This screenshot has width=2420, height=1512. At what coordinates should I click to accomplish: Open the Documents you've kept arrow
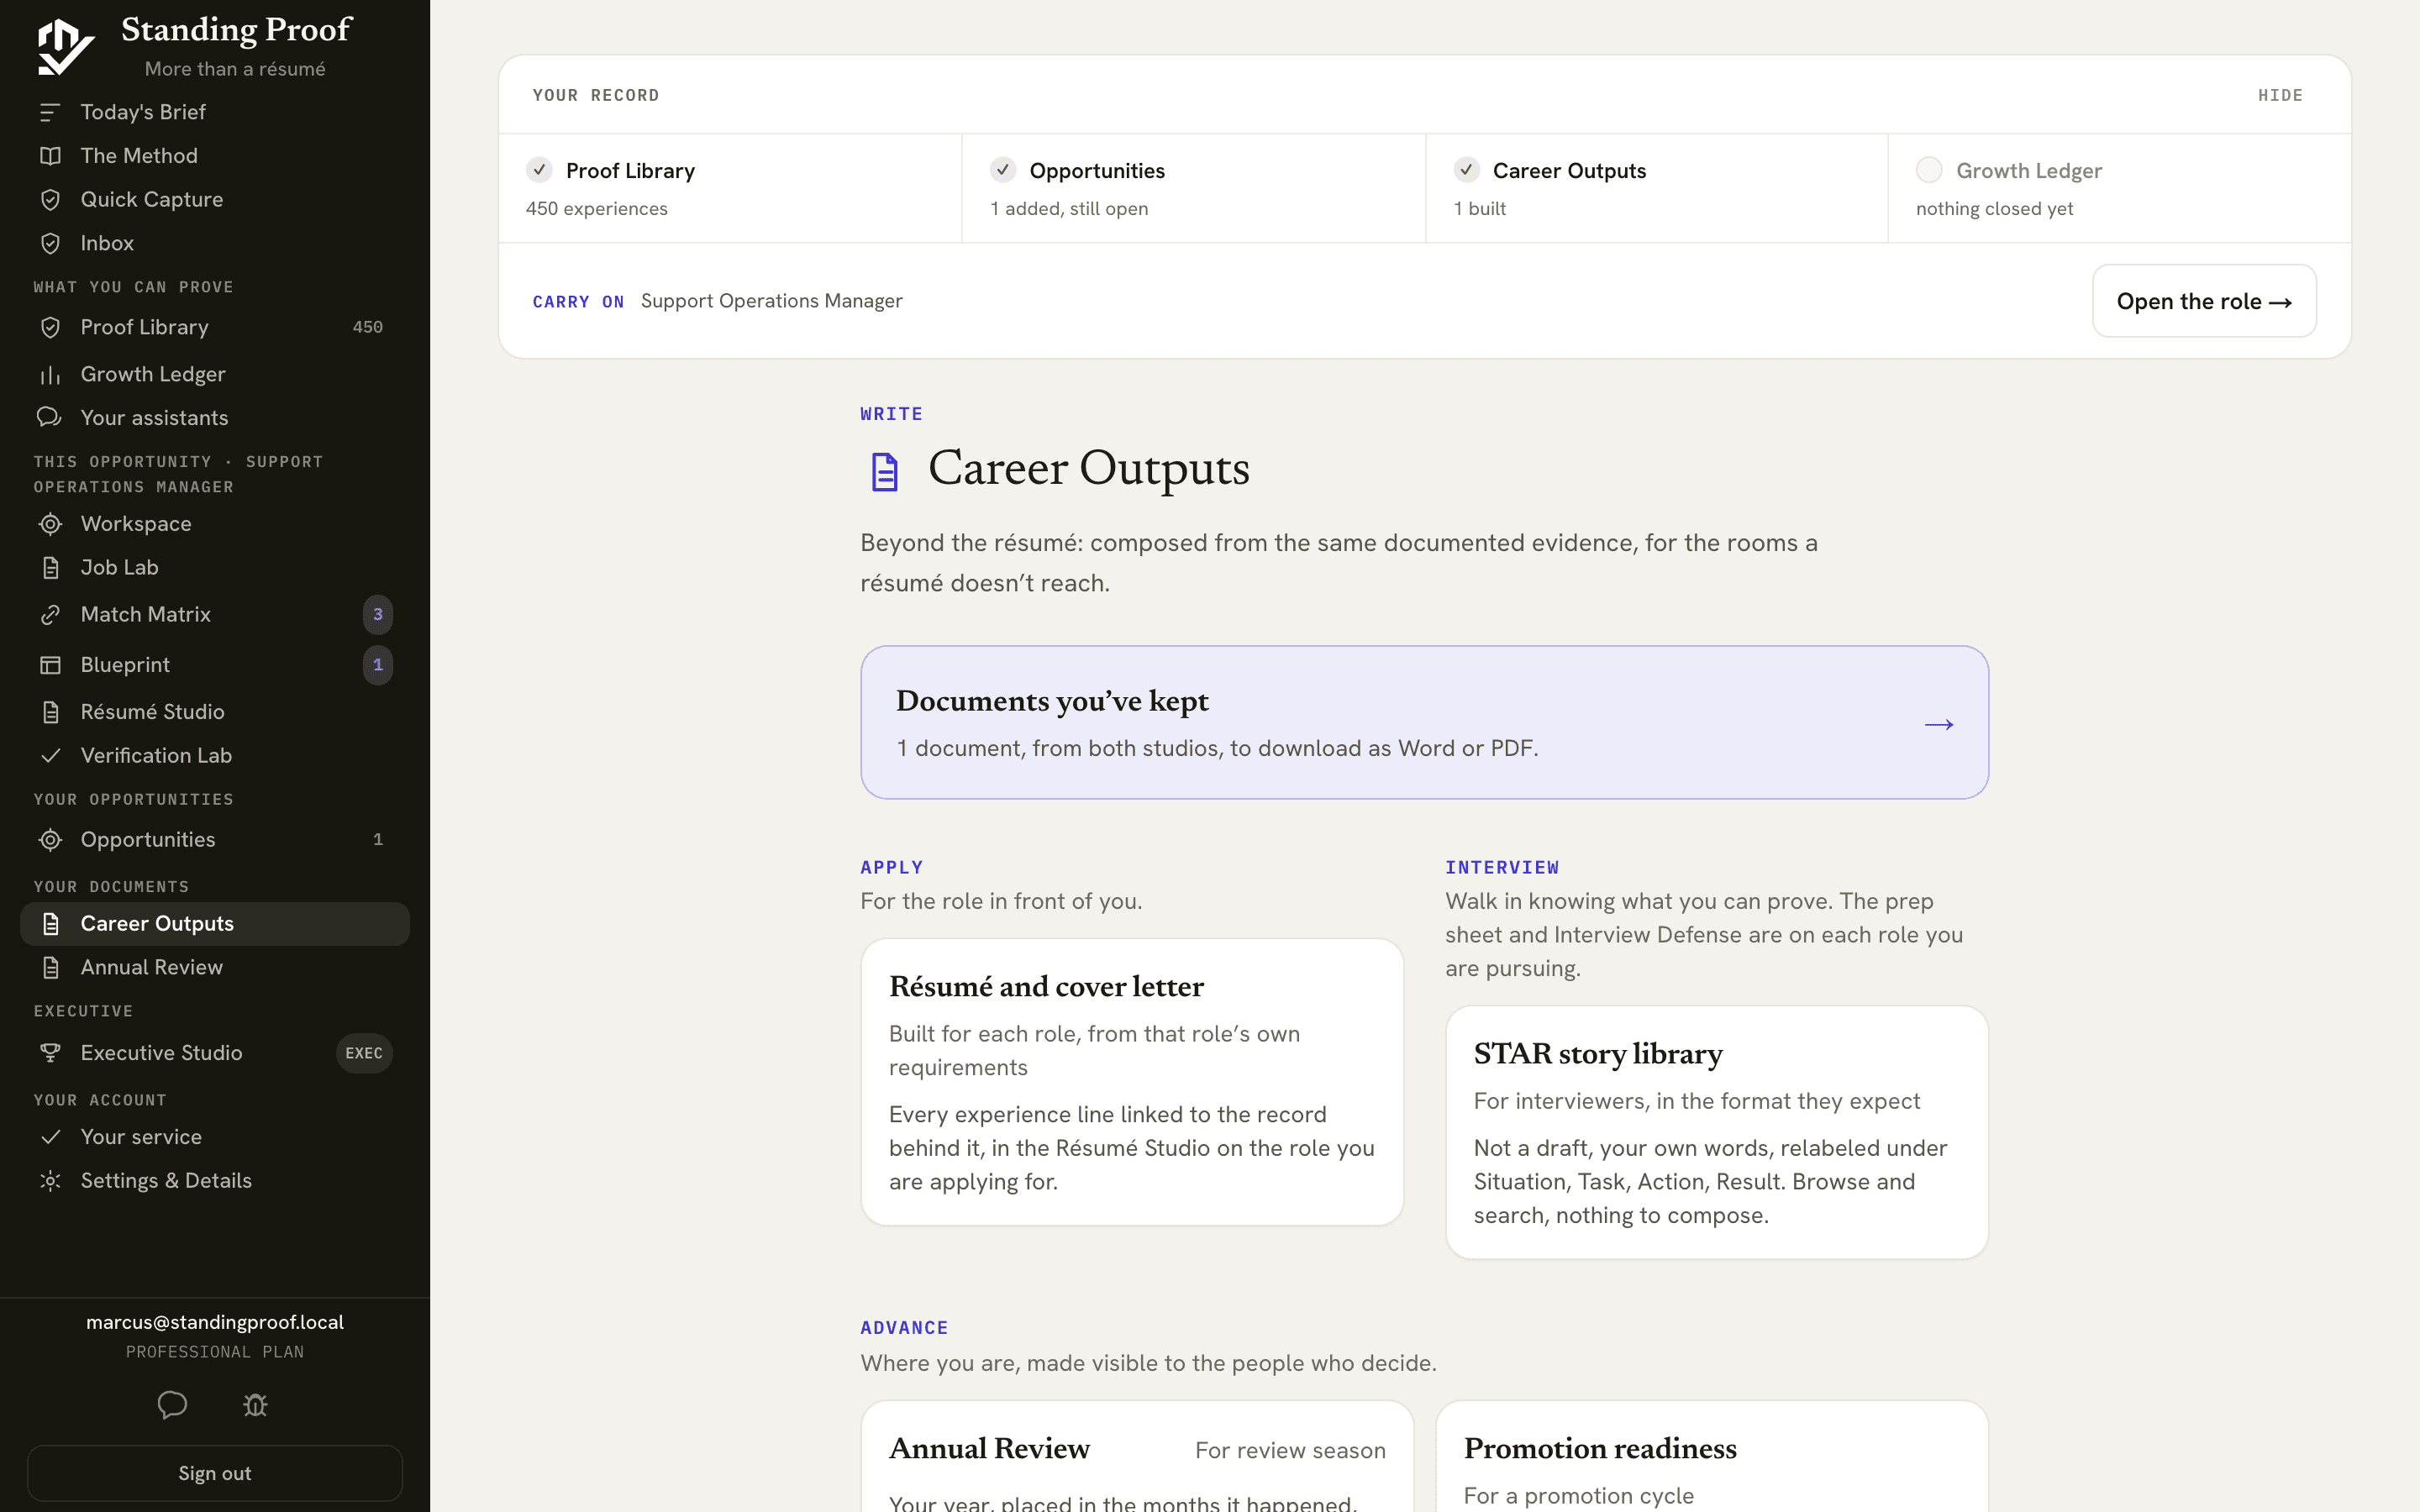coord(1939,724)
